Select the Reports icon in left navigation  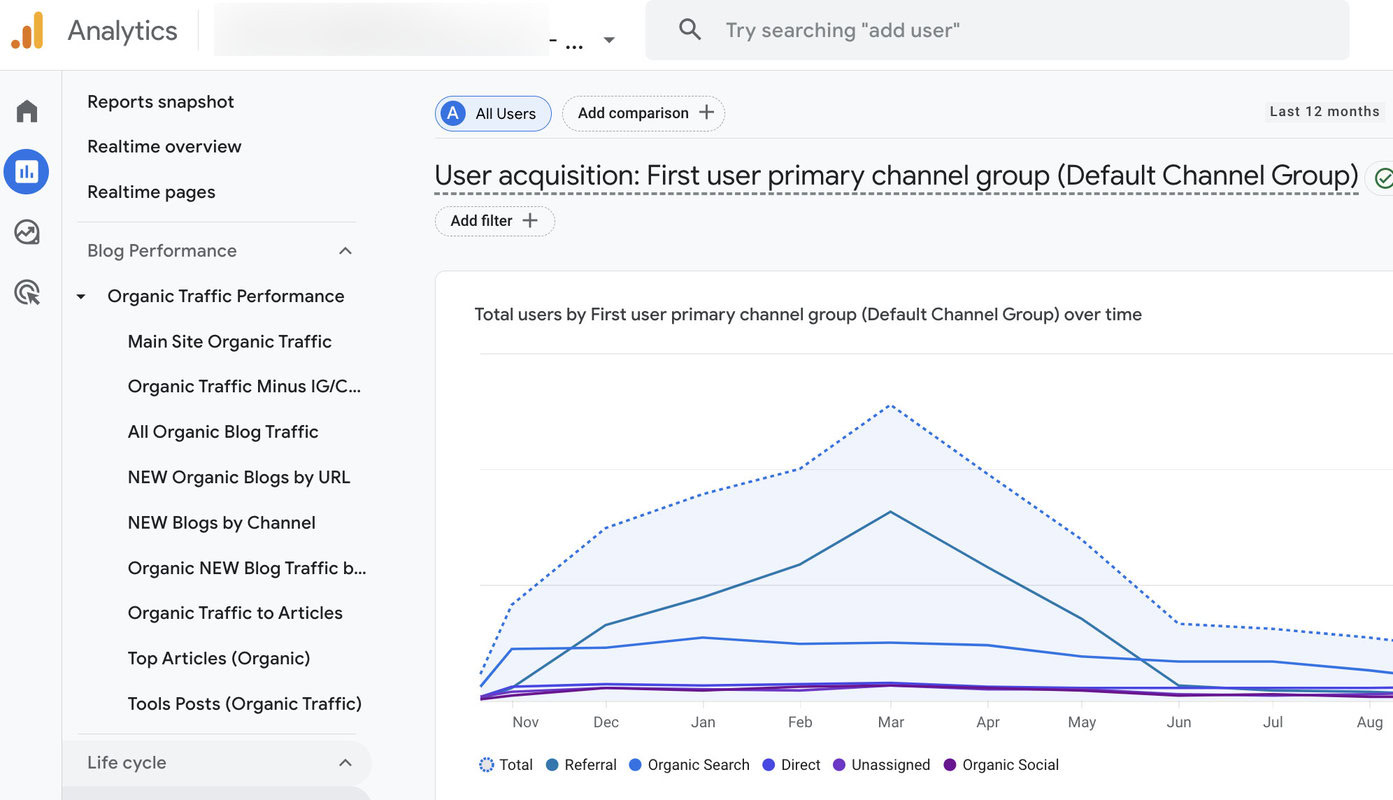(x=25, y=171)
